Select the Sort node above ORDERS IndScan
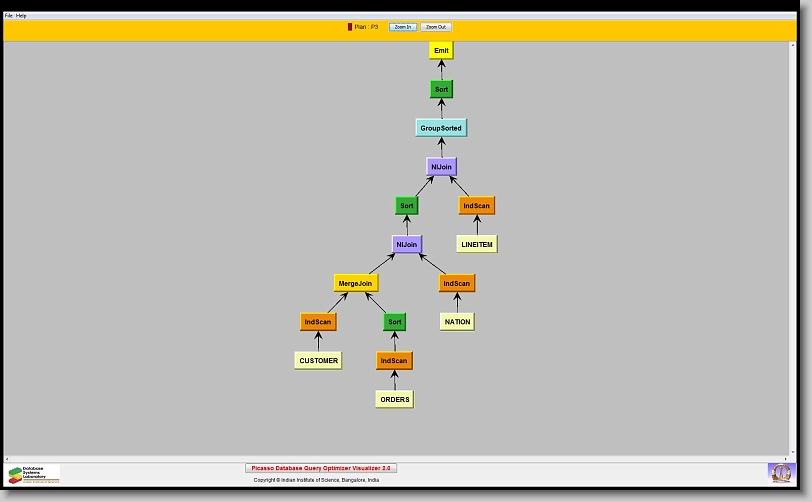 point(395,322)
